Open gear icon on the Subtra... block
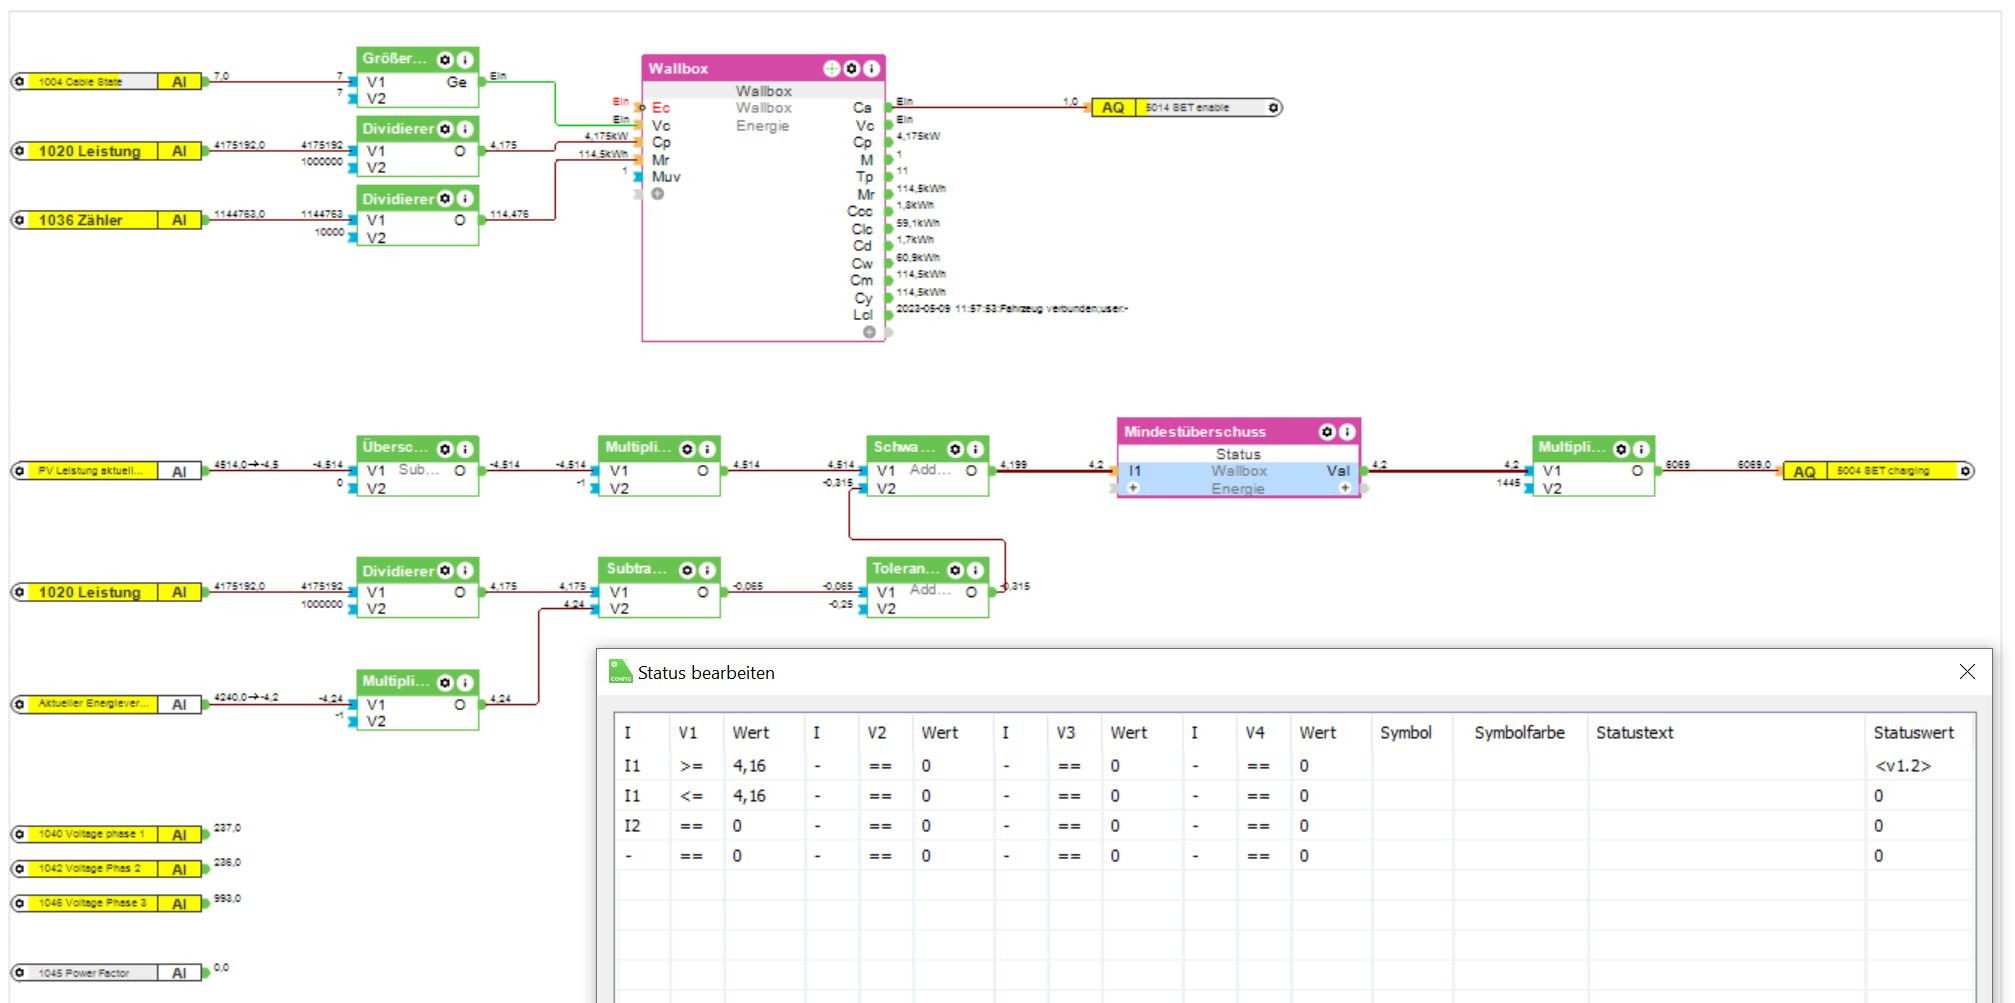Viewport: 2015px width, 1003px height. (687, 570)
